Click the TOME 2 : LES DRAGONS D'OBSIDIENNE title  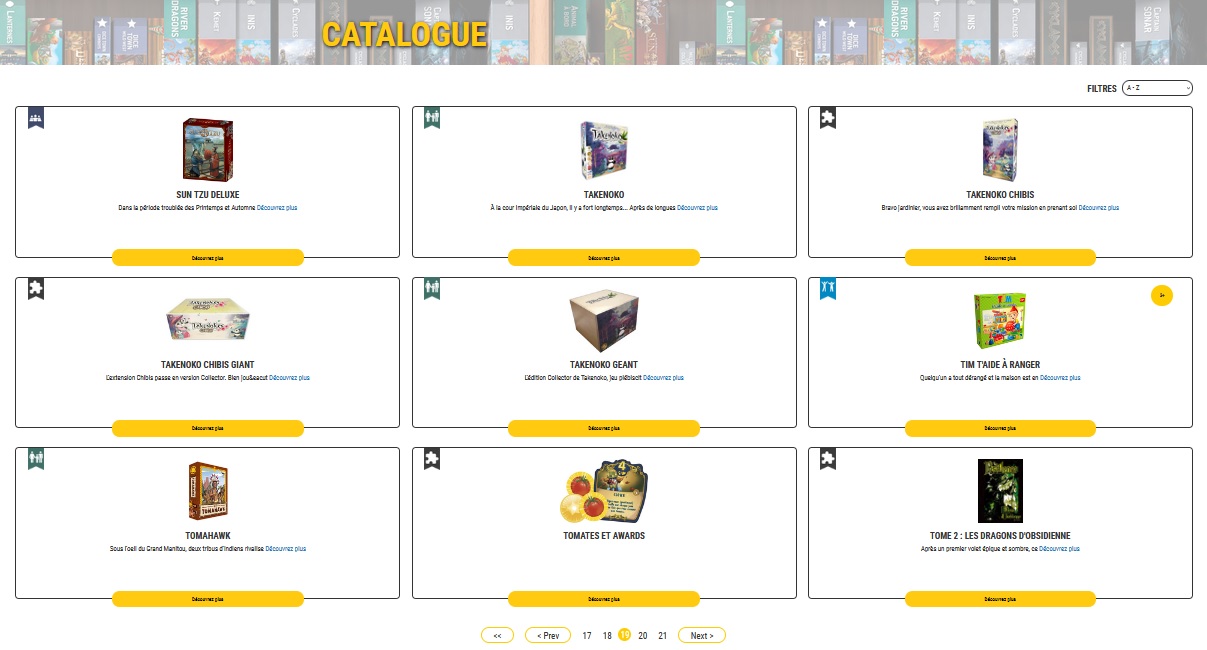[1000, 536]
